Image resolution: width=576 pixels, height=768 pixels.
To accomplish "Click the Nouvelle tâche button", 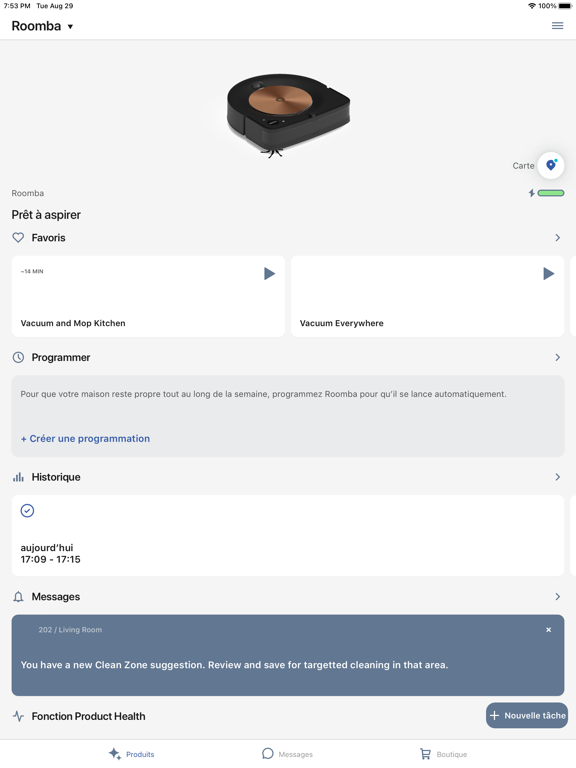I will pyautogui.click(x=527, y=716).
